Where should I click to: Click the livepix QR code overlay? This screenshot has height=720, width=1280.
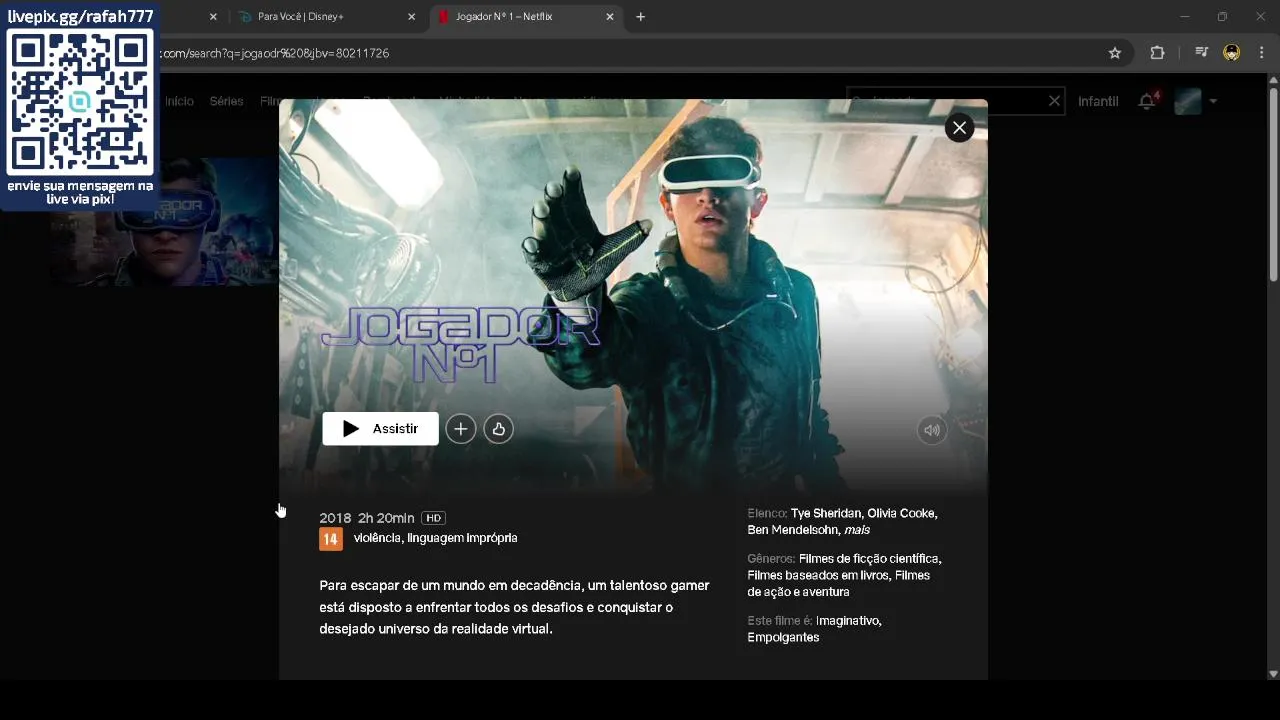pos(80,101)
